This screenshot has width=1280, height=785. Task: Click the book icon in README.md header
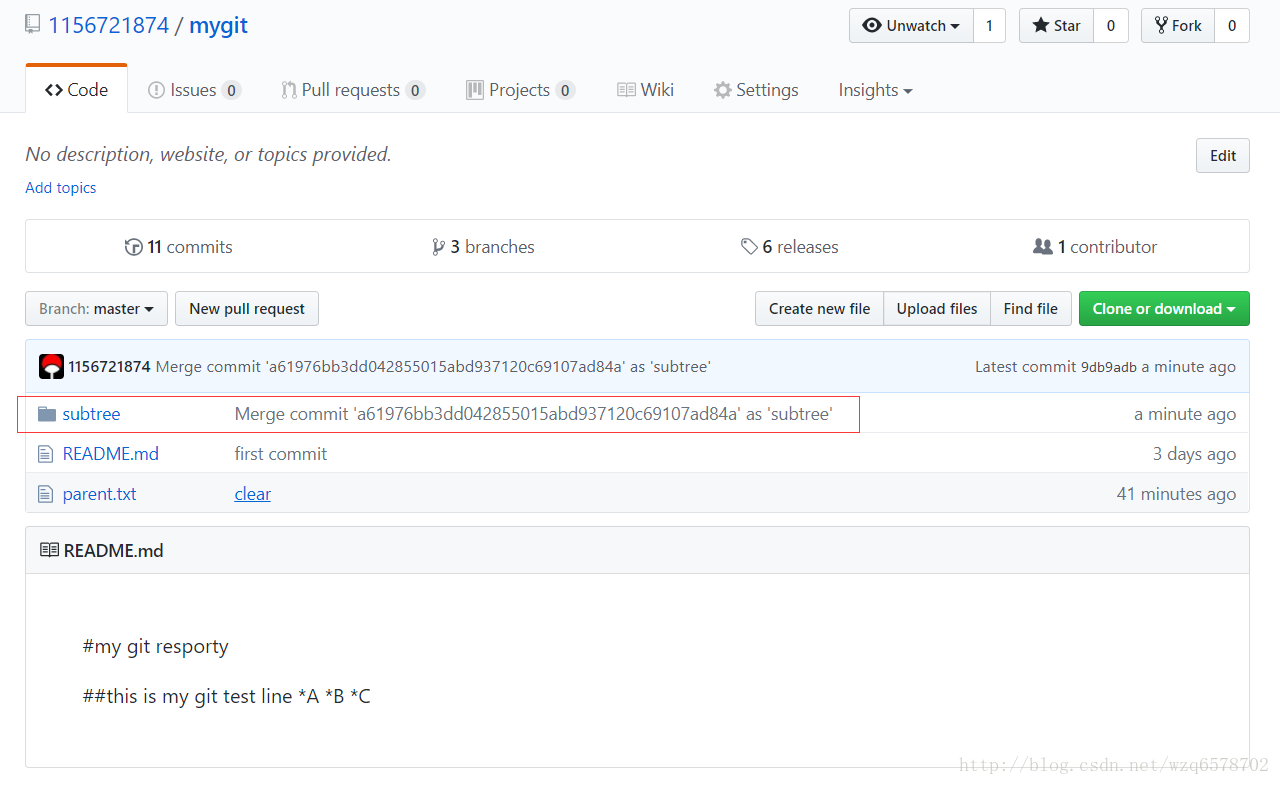coord(49,550)
